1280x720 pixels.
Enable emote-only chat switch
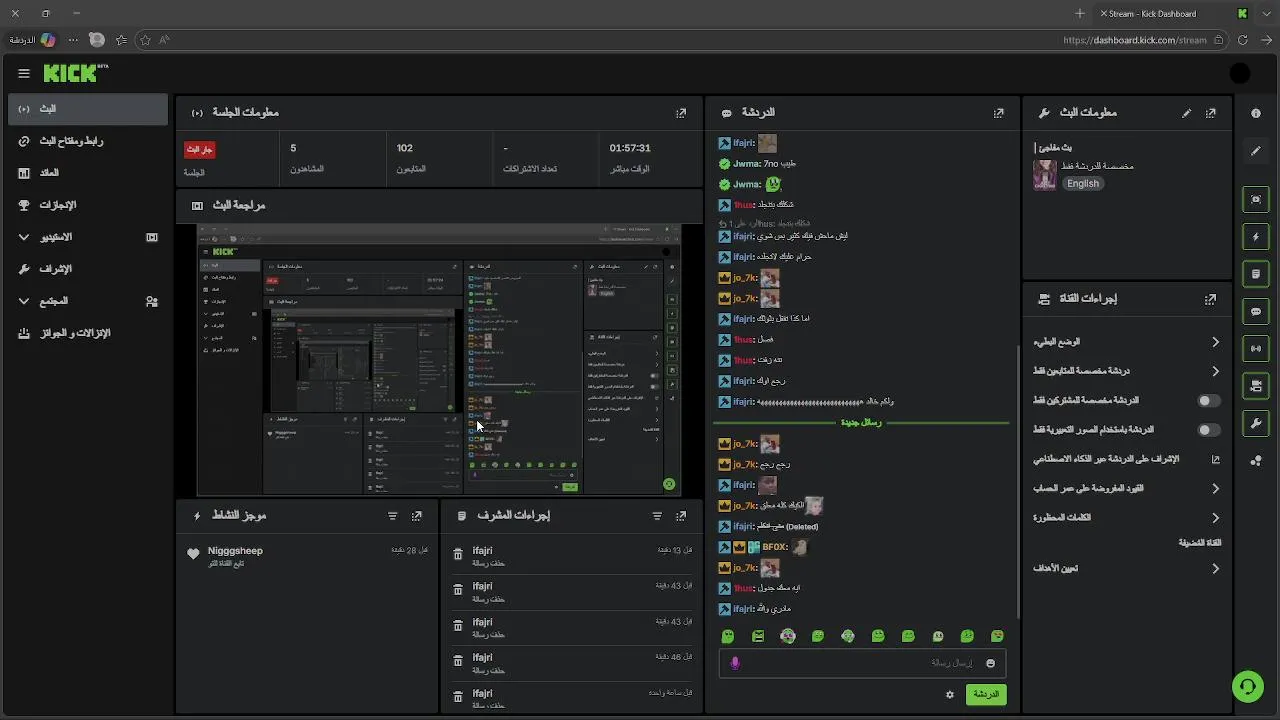[1209, 430]
